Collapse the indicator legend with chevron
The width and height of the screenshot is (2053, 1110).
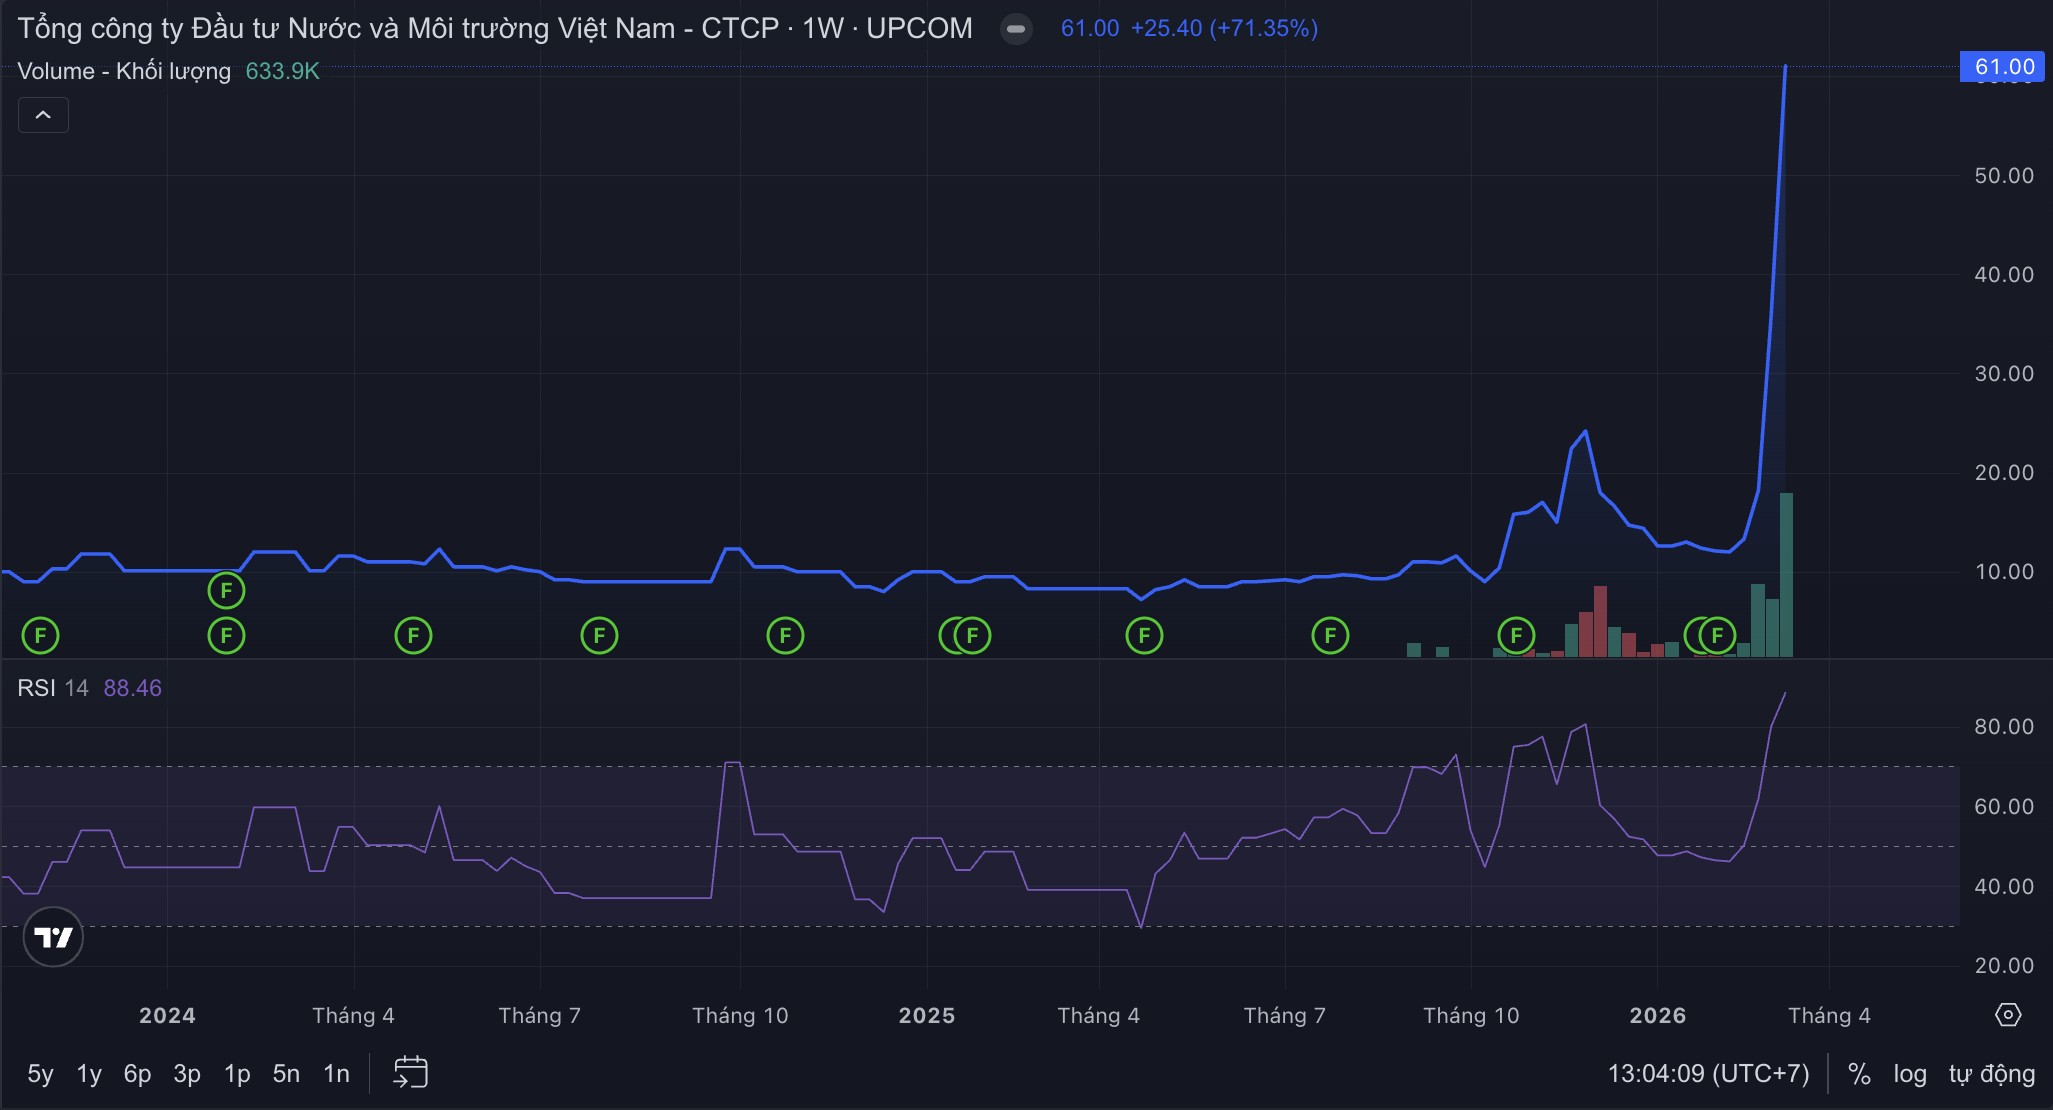point(43,115)
